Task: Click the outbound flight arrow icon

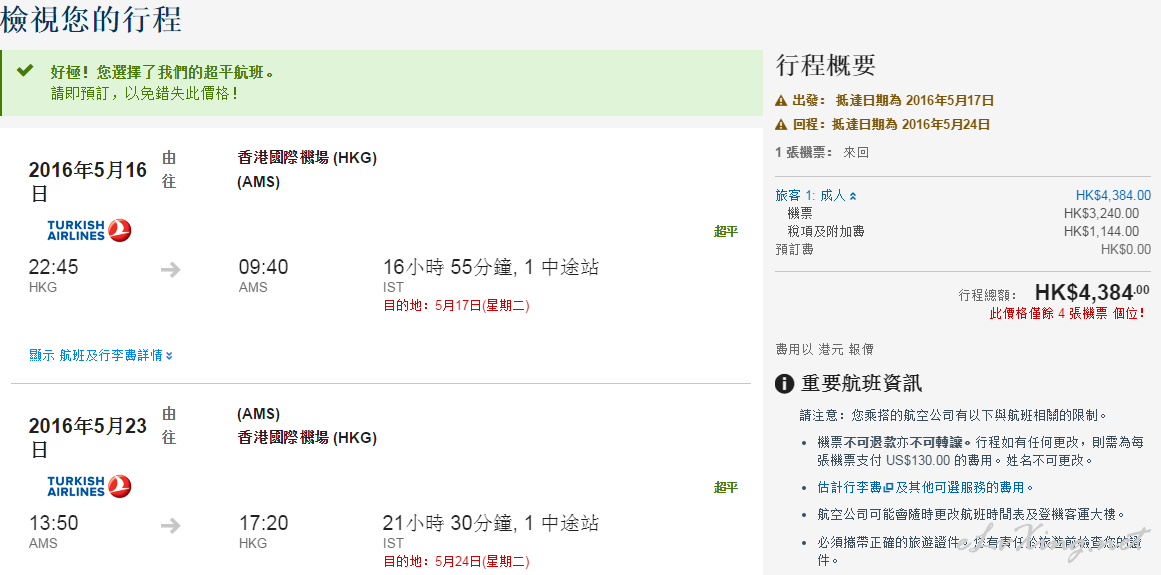Action: (x=170, y=269)
